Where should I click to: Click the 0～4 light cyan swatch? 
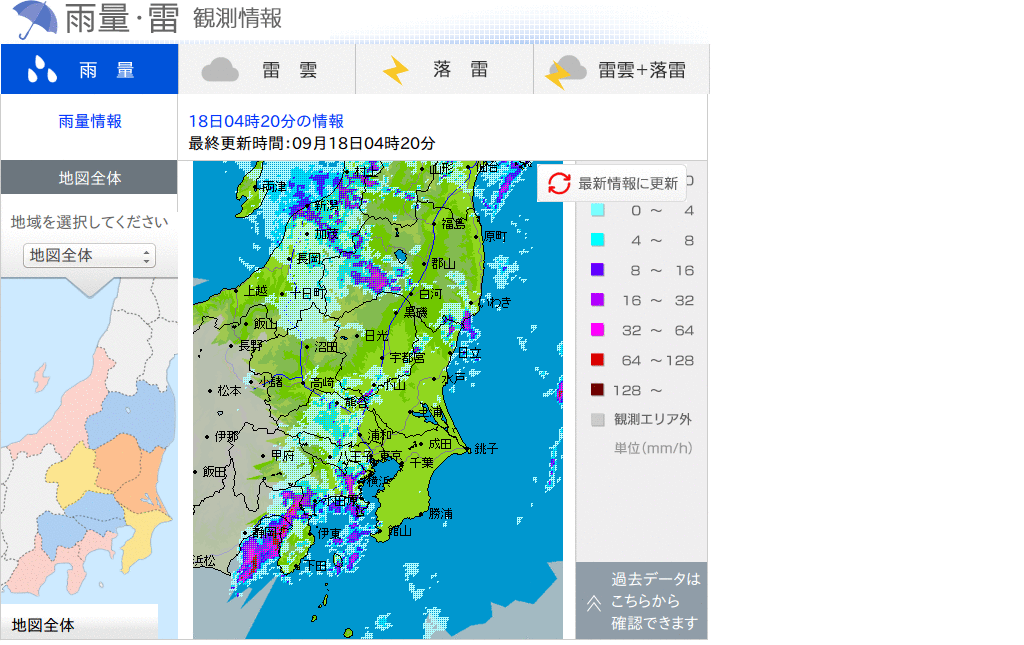pos(598,210)
